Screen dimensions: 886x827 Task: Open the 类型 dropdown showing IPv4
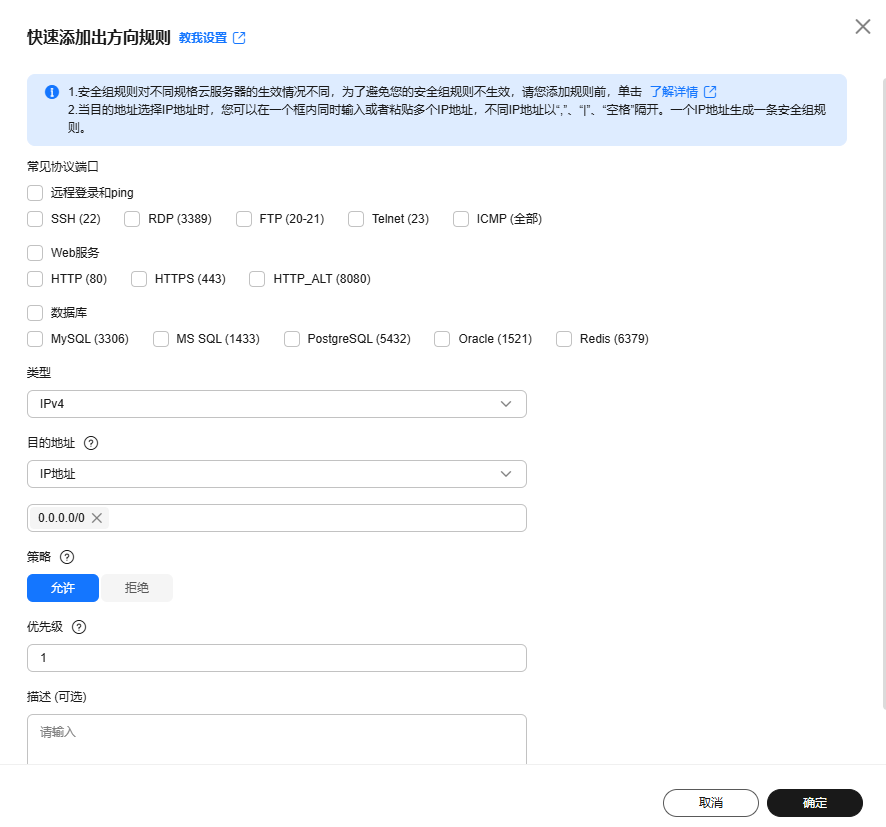tap(276, 404)
